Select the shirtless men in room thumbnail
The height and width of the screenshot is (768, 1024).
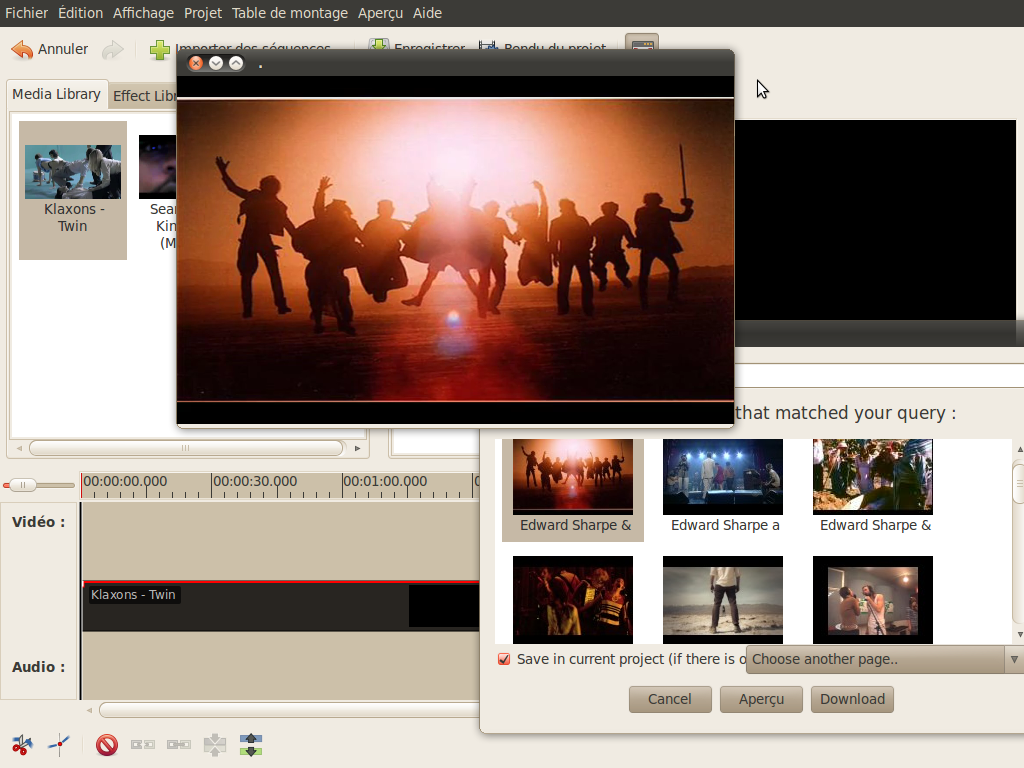873,600
